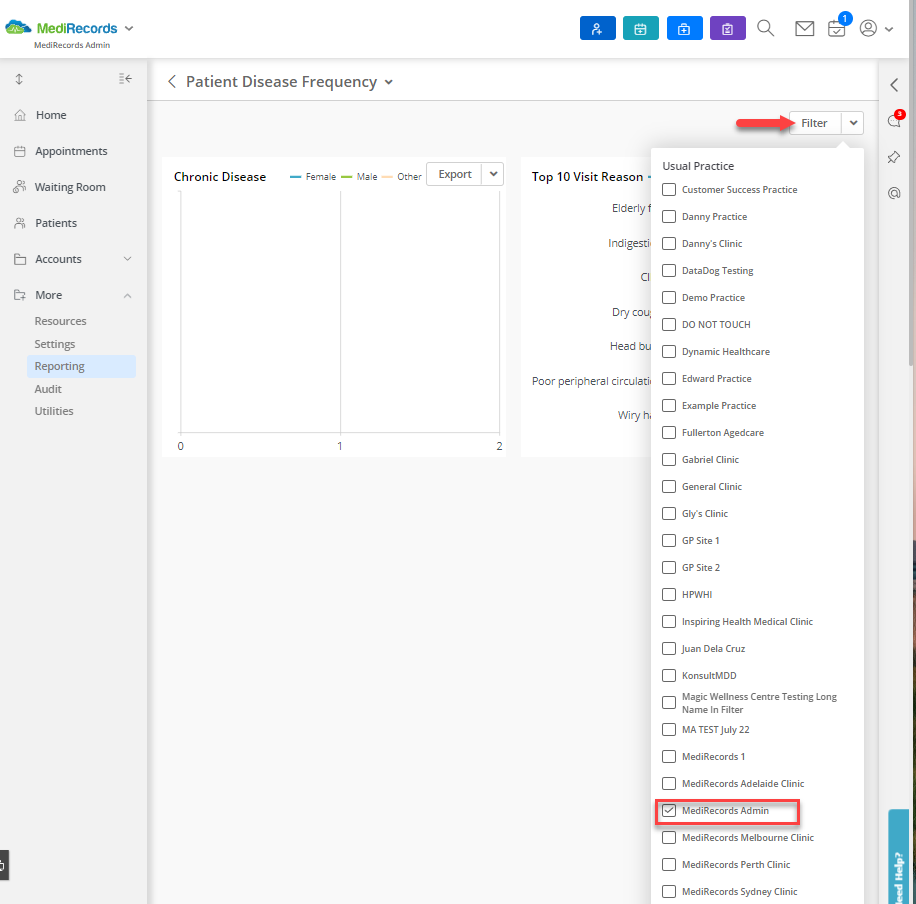916x904 pixels.
Task: Collapse the sidebar navigation menu icon
Action: tap(125, 79)
